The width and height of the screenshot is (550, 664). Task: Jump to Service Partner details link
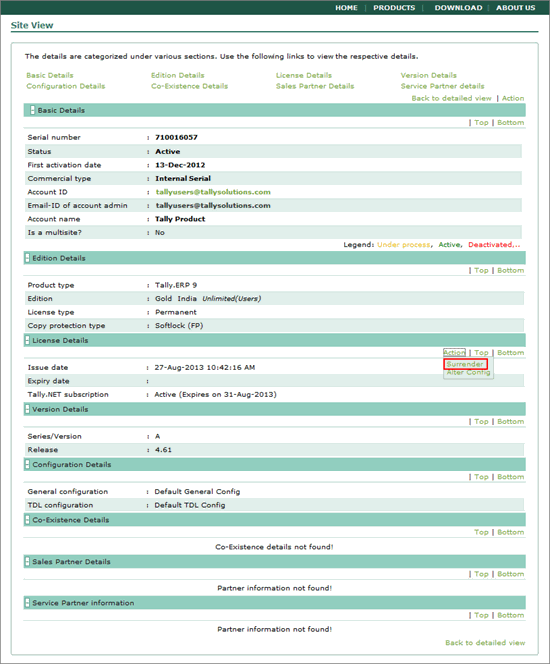(x=442, y=86)
